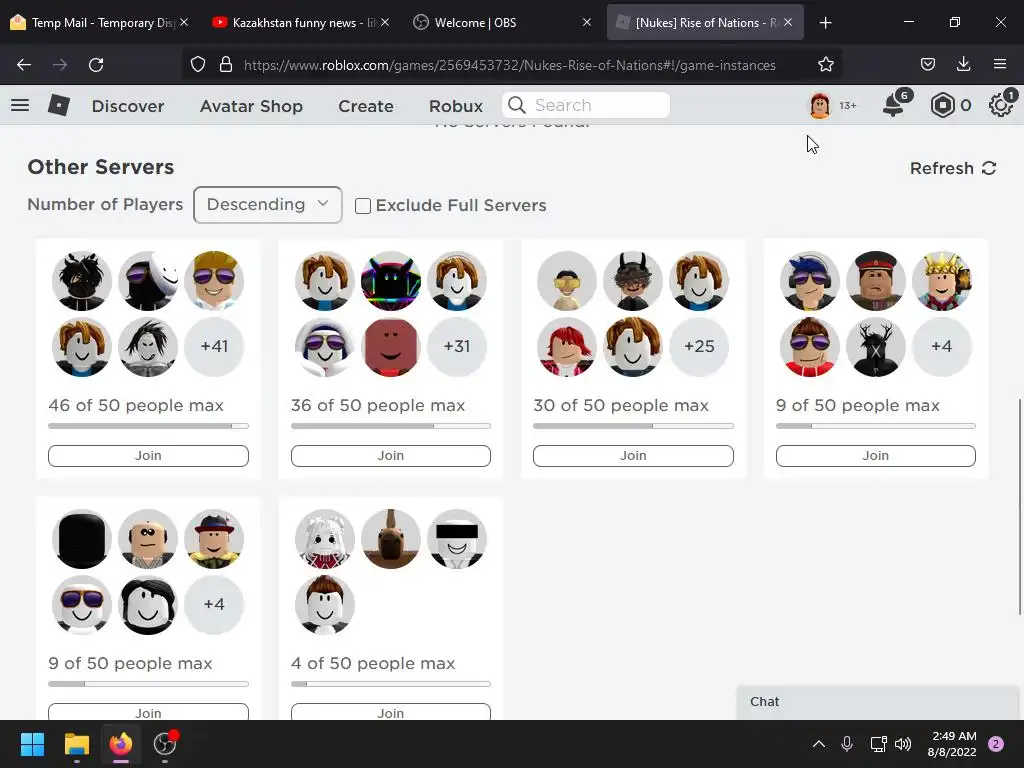This screenshot has width=1024, height=768.
Task: Open the Firefox downloads icon
Action: [x=963, y=65]
